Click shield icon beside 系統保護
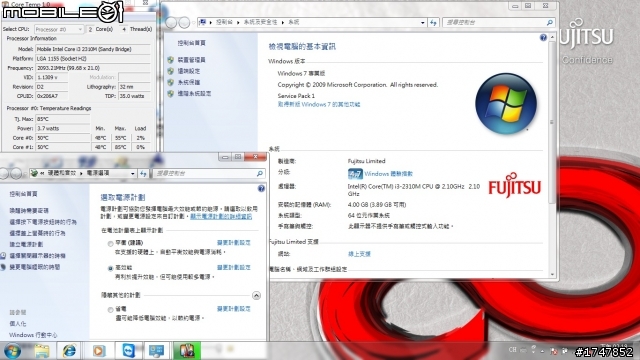Screen dimensions: 640x360 [171, 82]
